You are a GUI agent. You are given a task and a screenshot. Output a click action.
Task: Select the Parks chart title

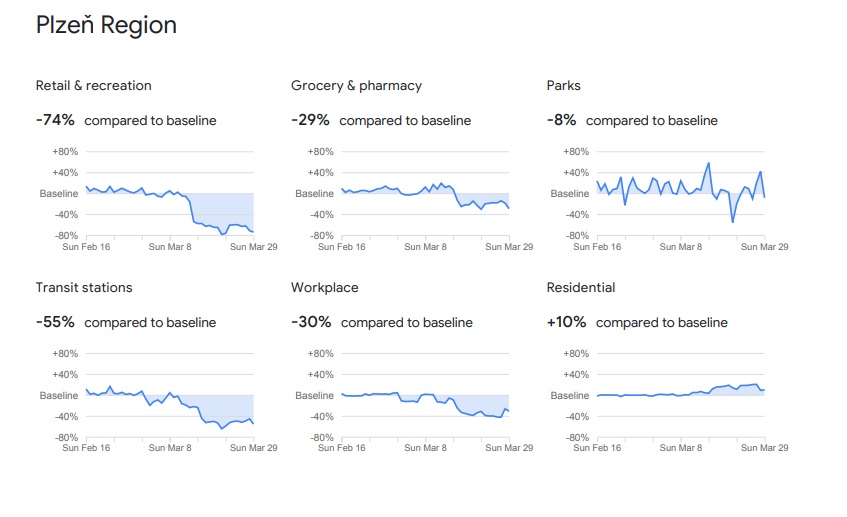click(x=563, y=86)
